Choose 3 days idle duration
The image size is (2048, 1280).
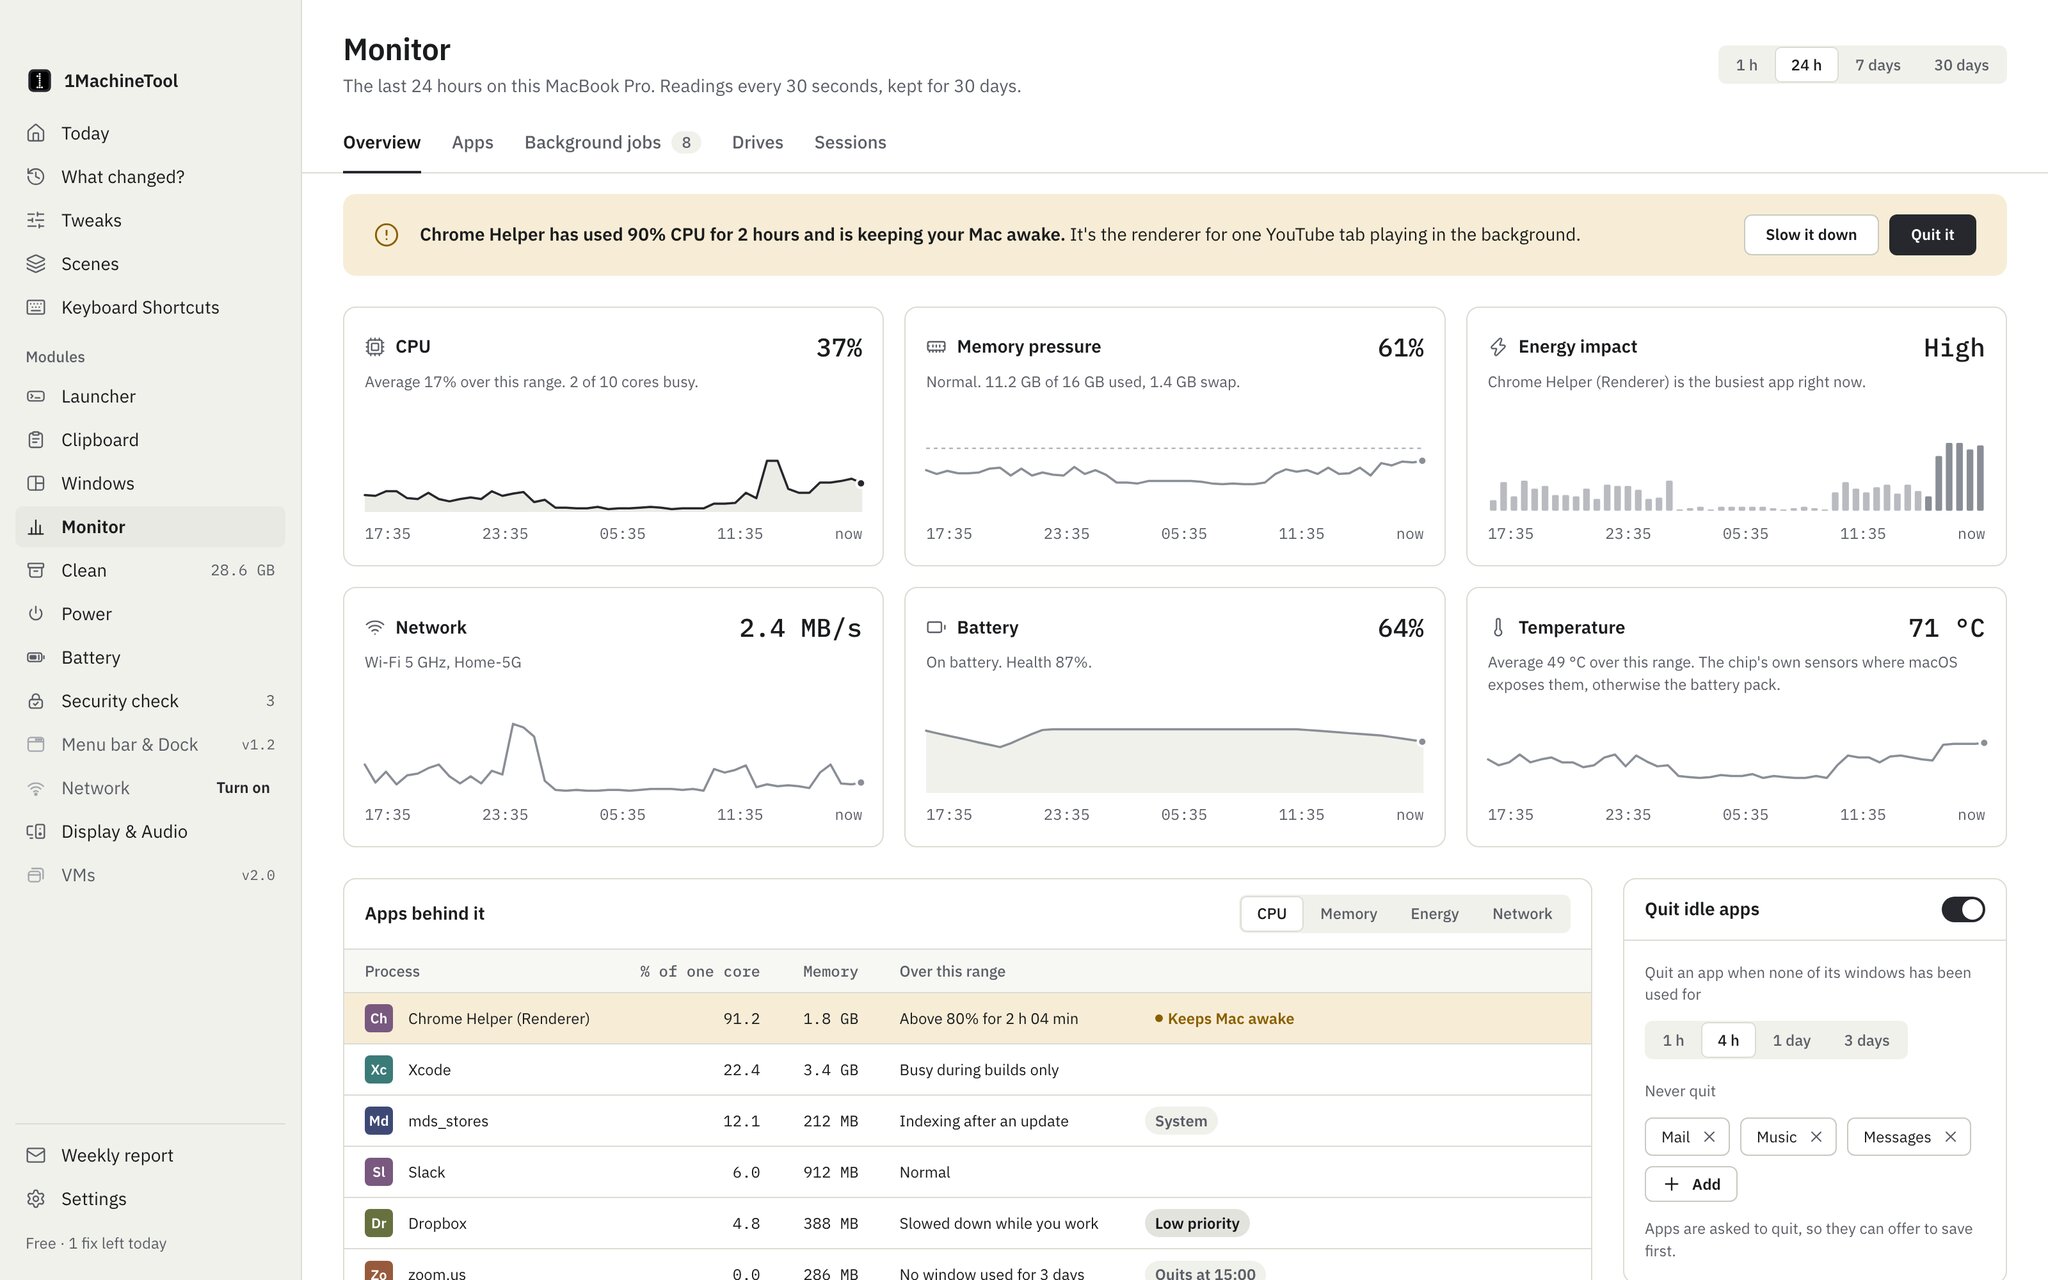(x=1866, y=1040)
